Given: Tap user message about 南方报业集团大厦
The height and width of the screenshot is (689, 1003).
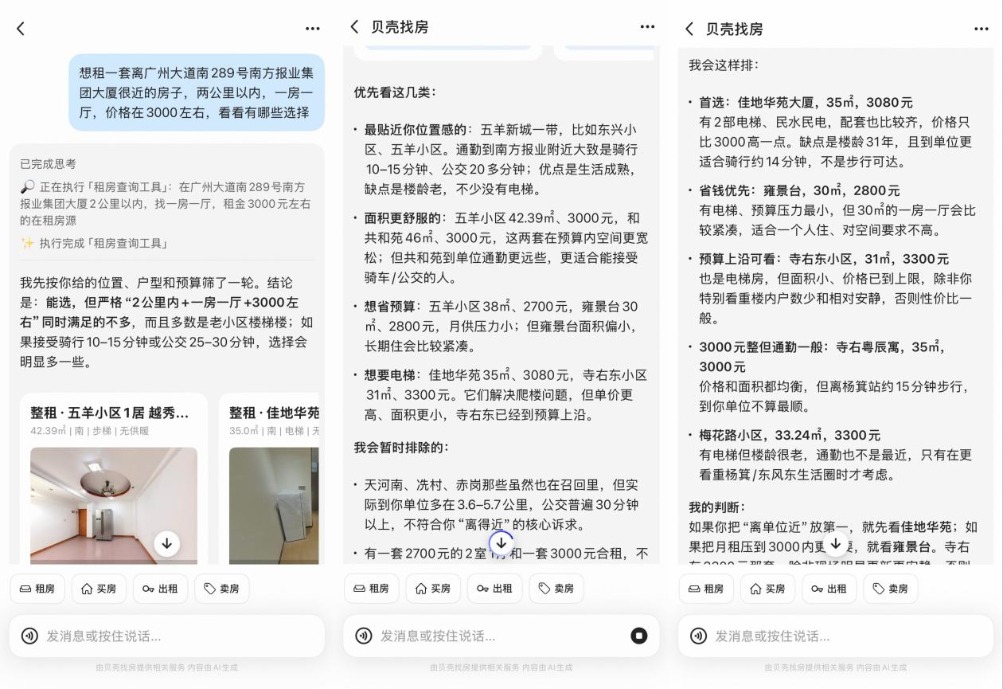Looking at the screenshot, I should [x=196, y=93].
